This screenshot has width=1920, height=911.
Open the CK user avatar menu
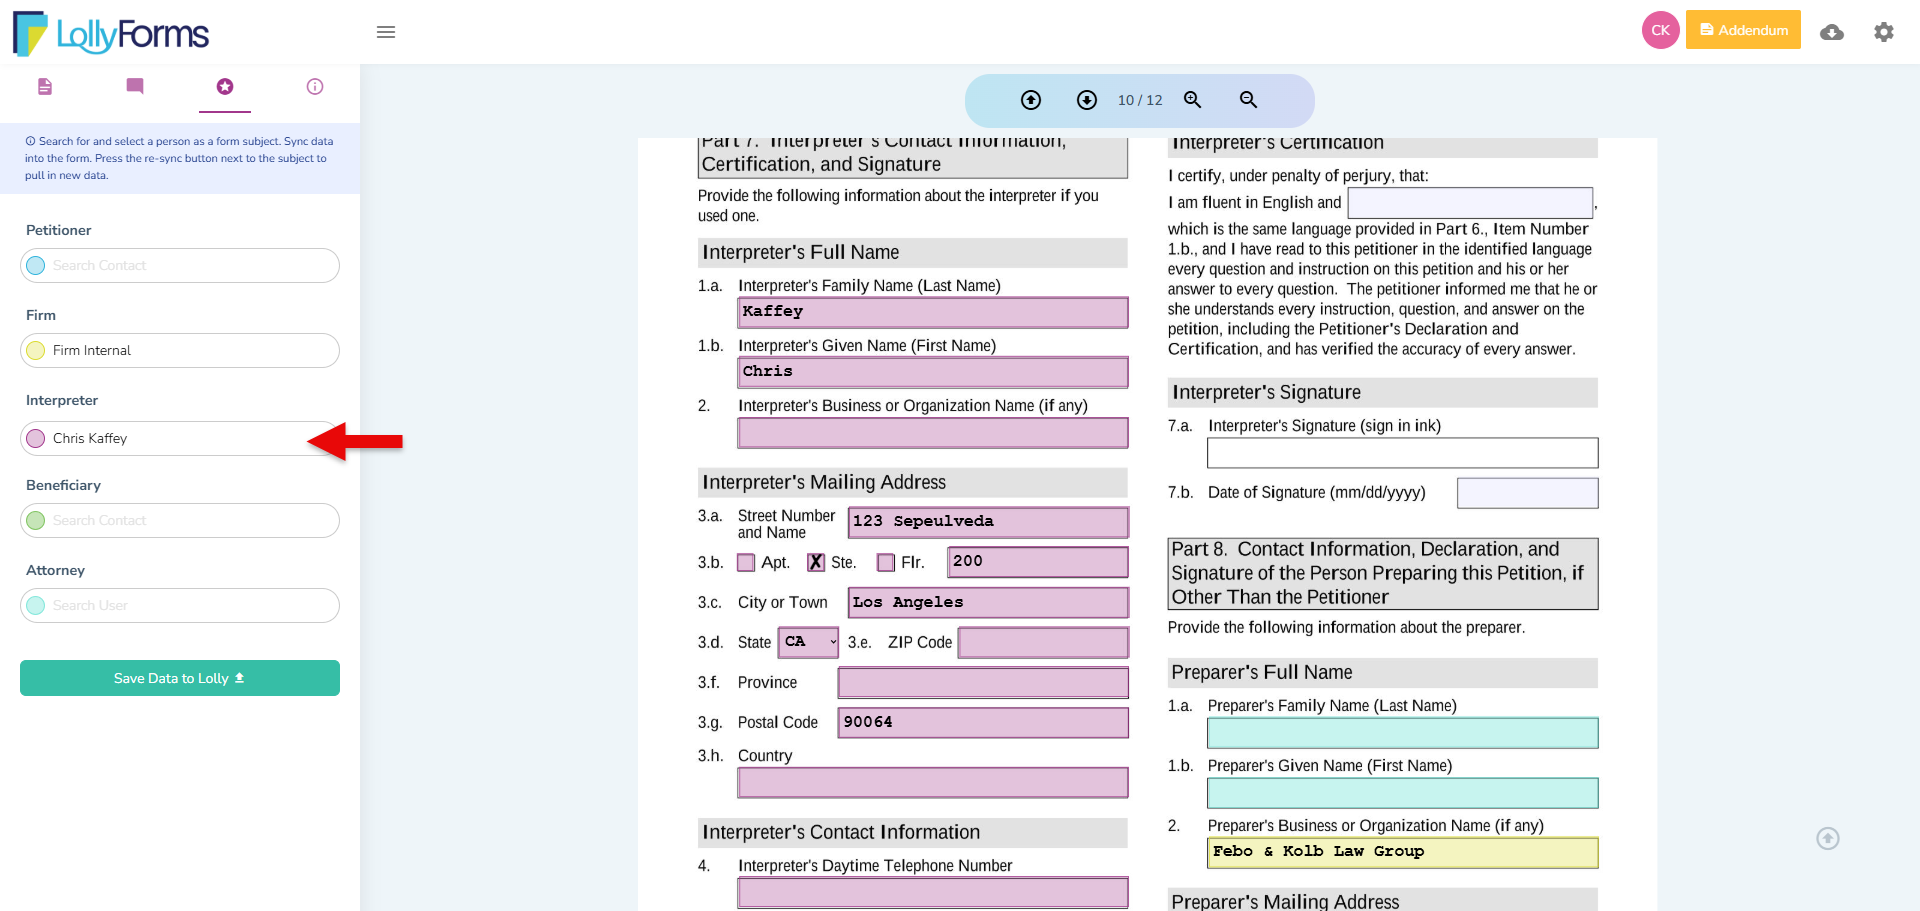tap(1660, 30)
